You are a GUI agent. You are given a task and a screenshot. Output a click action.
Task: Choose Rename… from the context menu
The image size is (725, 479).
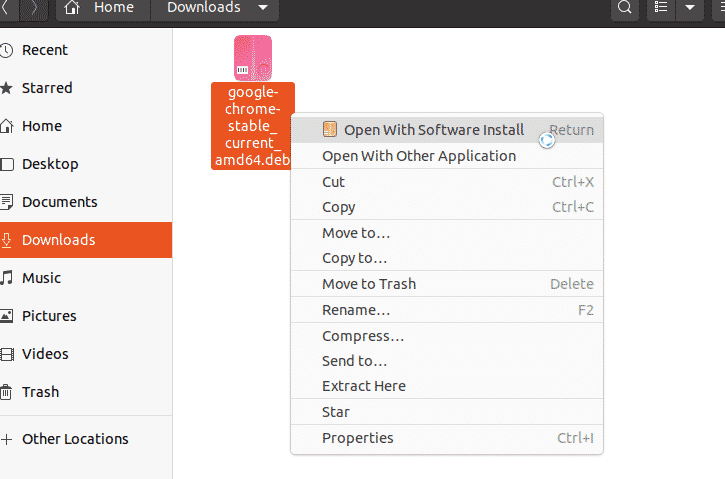coord(447,310)
